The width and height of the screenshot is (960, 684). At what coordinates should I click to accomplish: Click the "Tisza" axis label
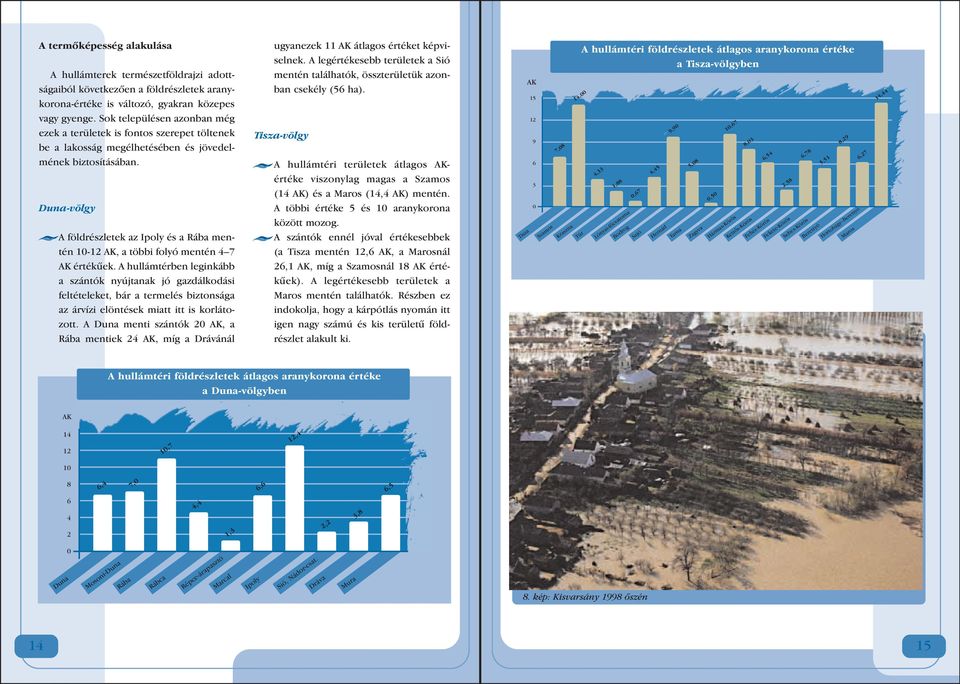click(x=524, y=234)
